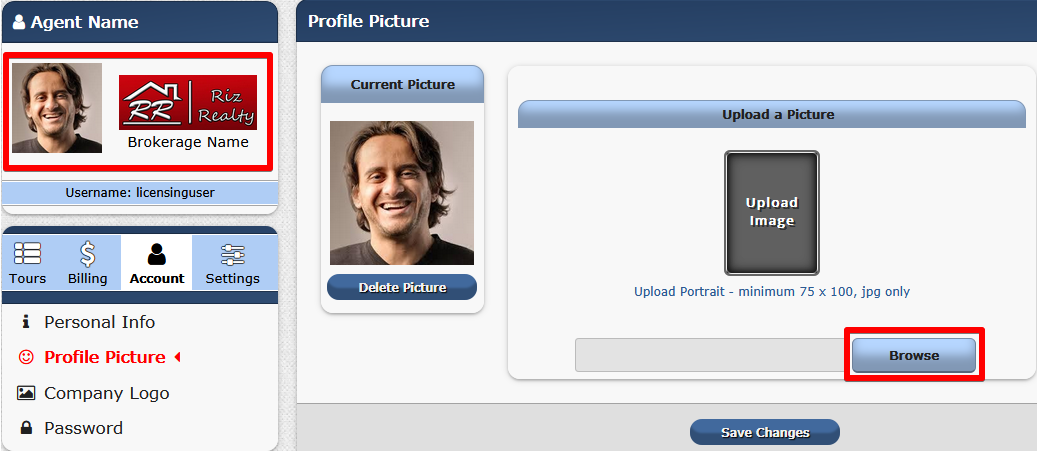Click the Company Logo image icon

tap(26, 393)
